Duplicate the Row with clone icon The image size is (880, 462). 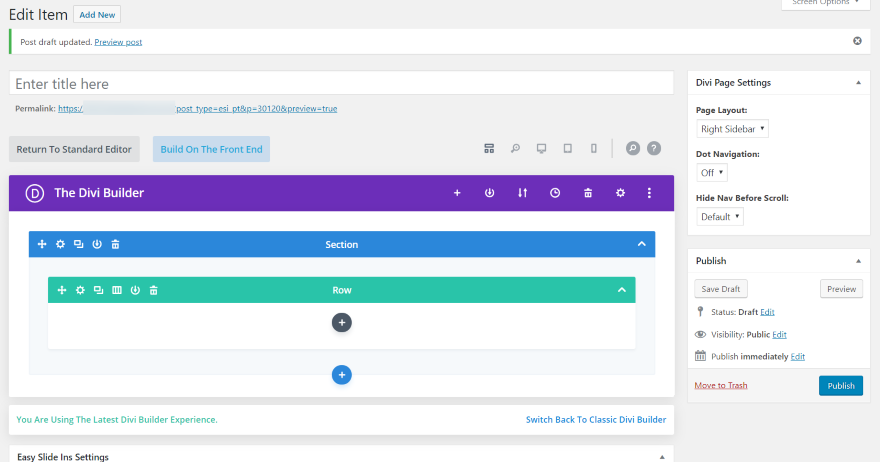pos(98,290)
